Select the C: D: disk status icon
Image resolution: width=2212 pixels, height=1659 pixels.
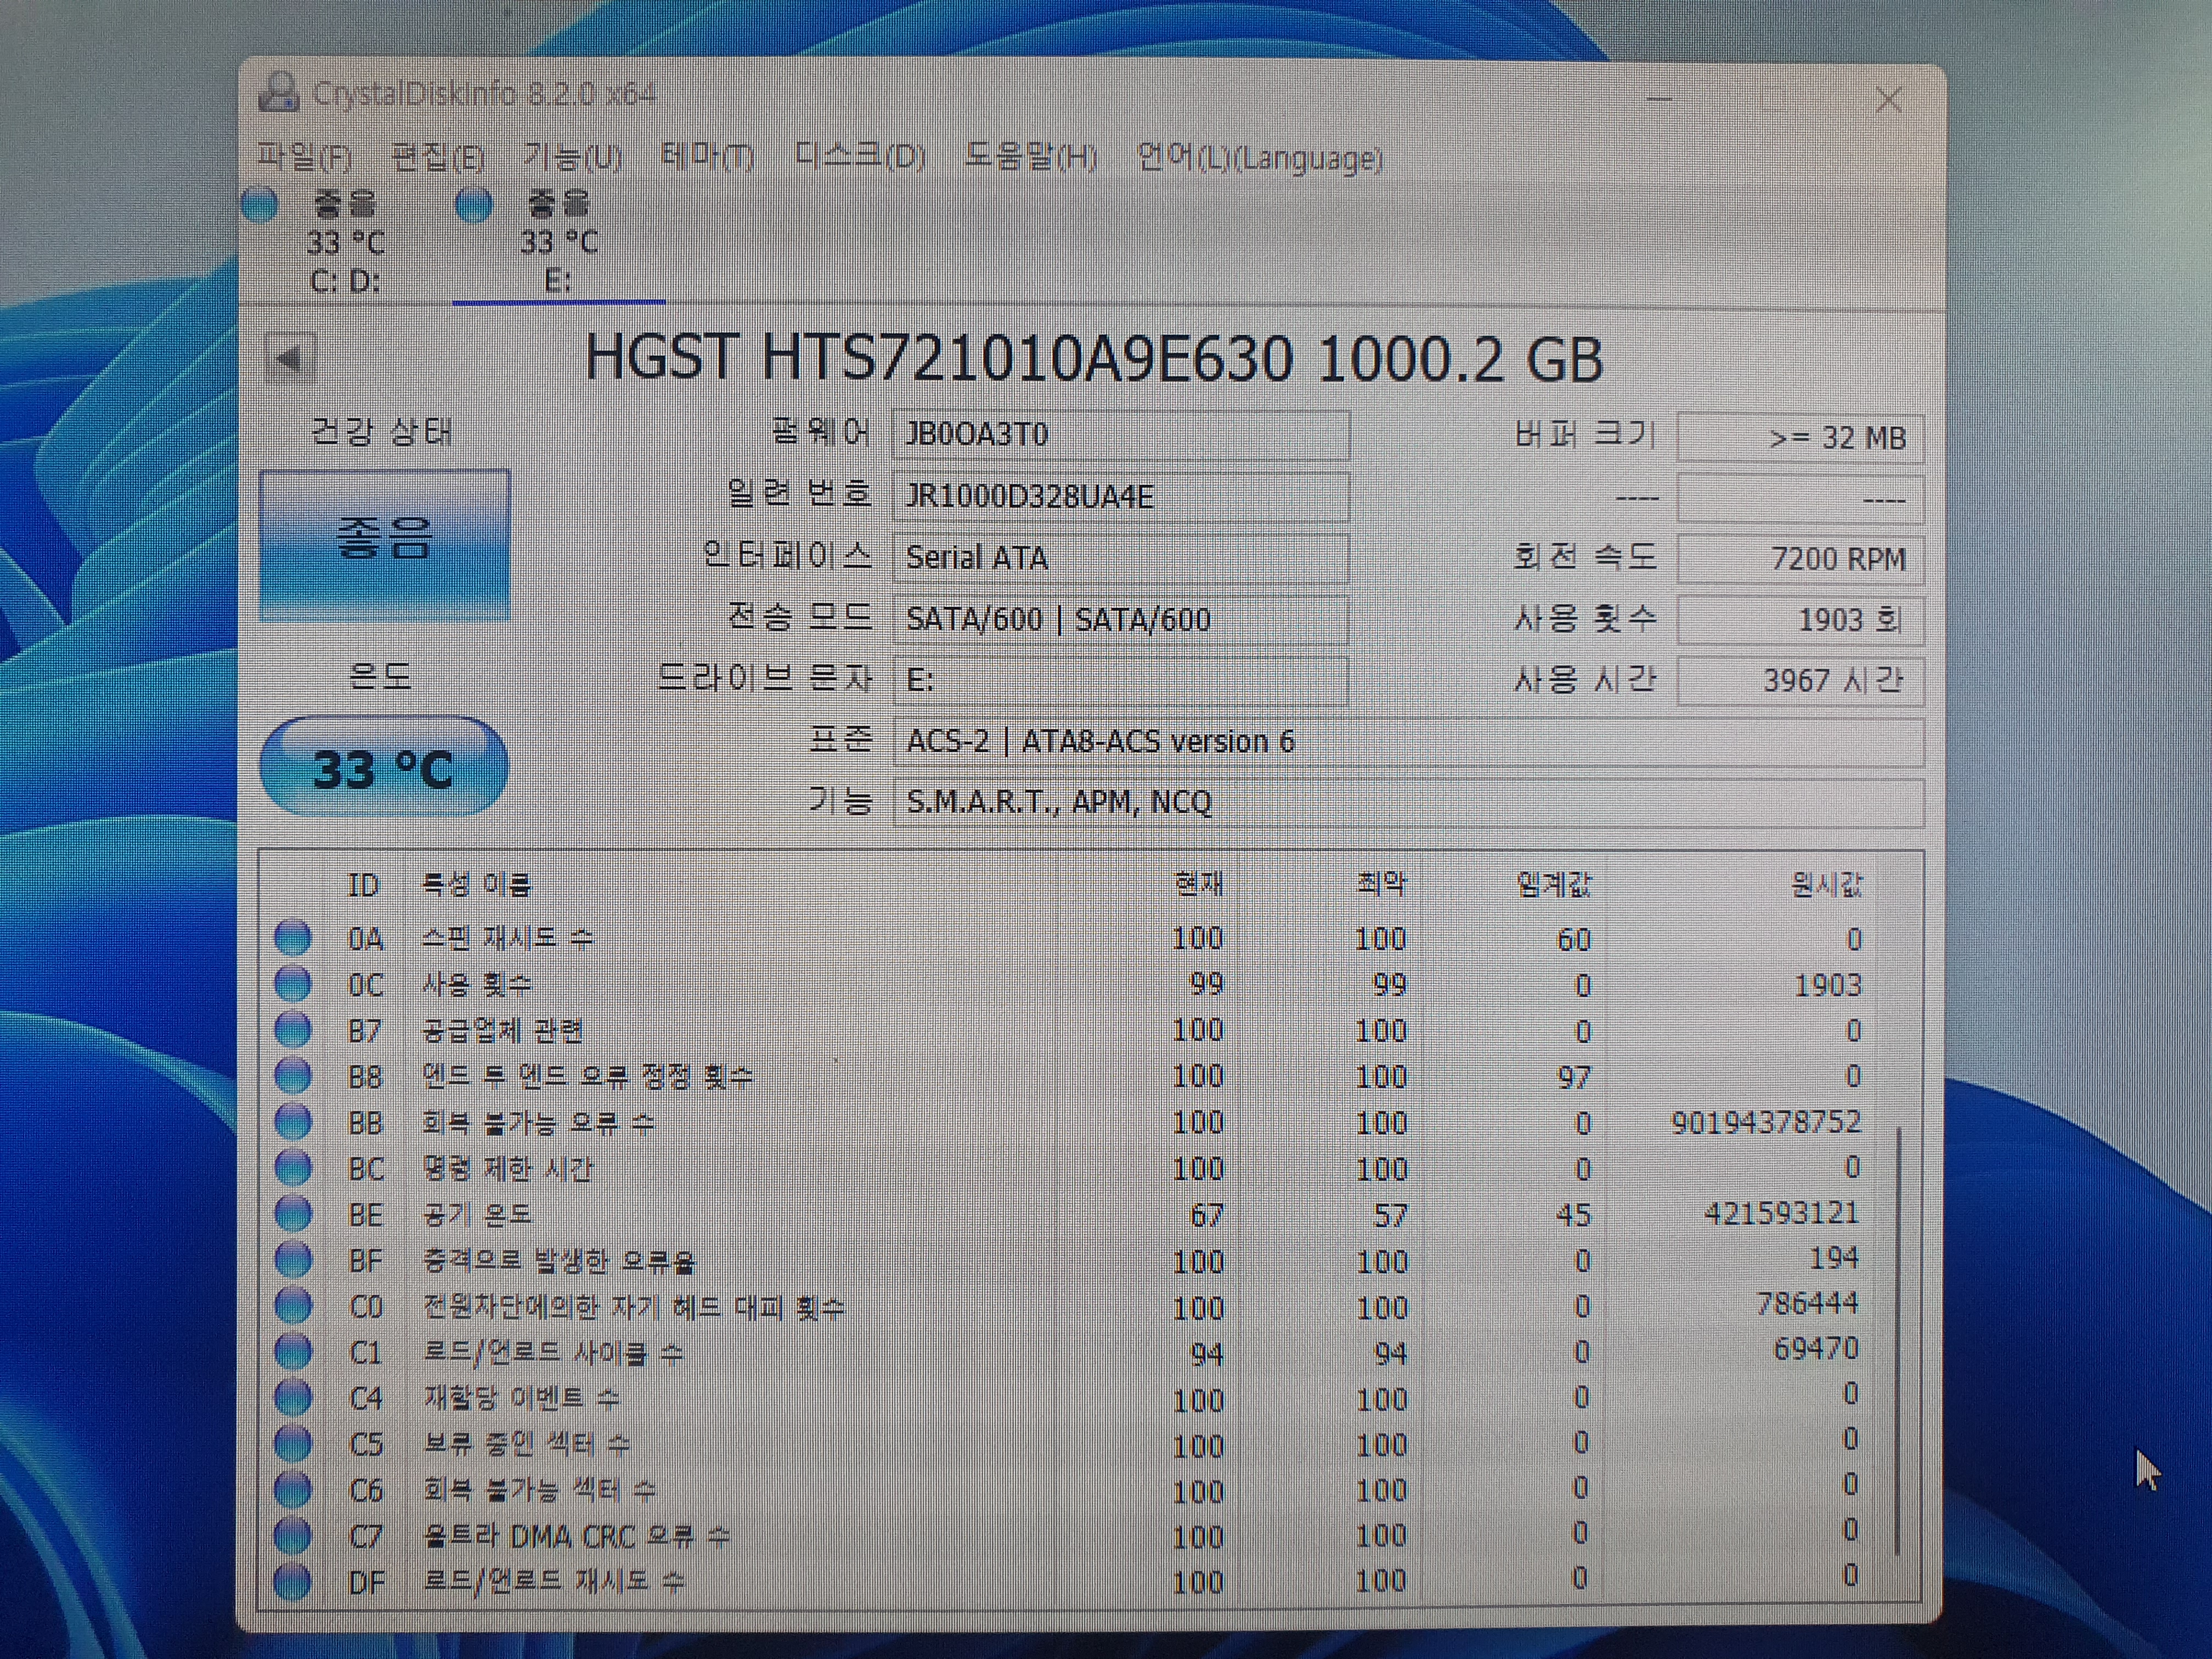[x=260, y=204]
